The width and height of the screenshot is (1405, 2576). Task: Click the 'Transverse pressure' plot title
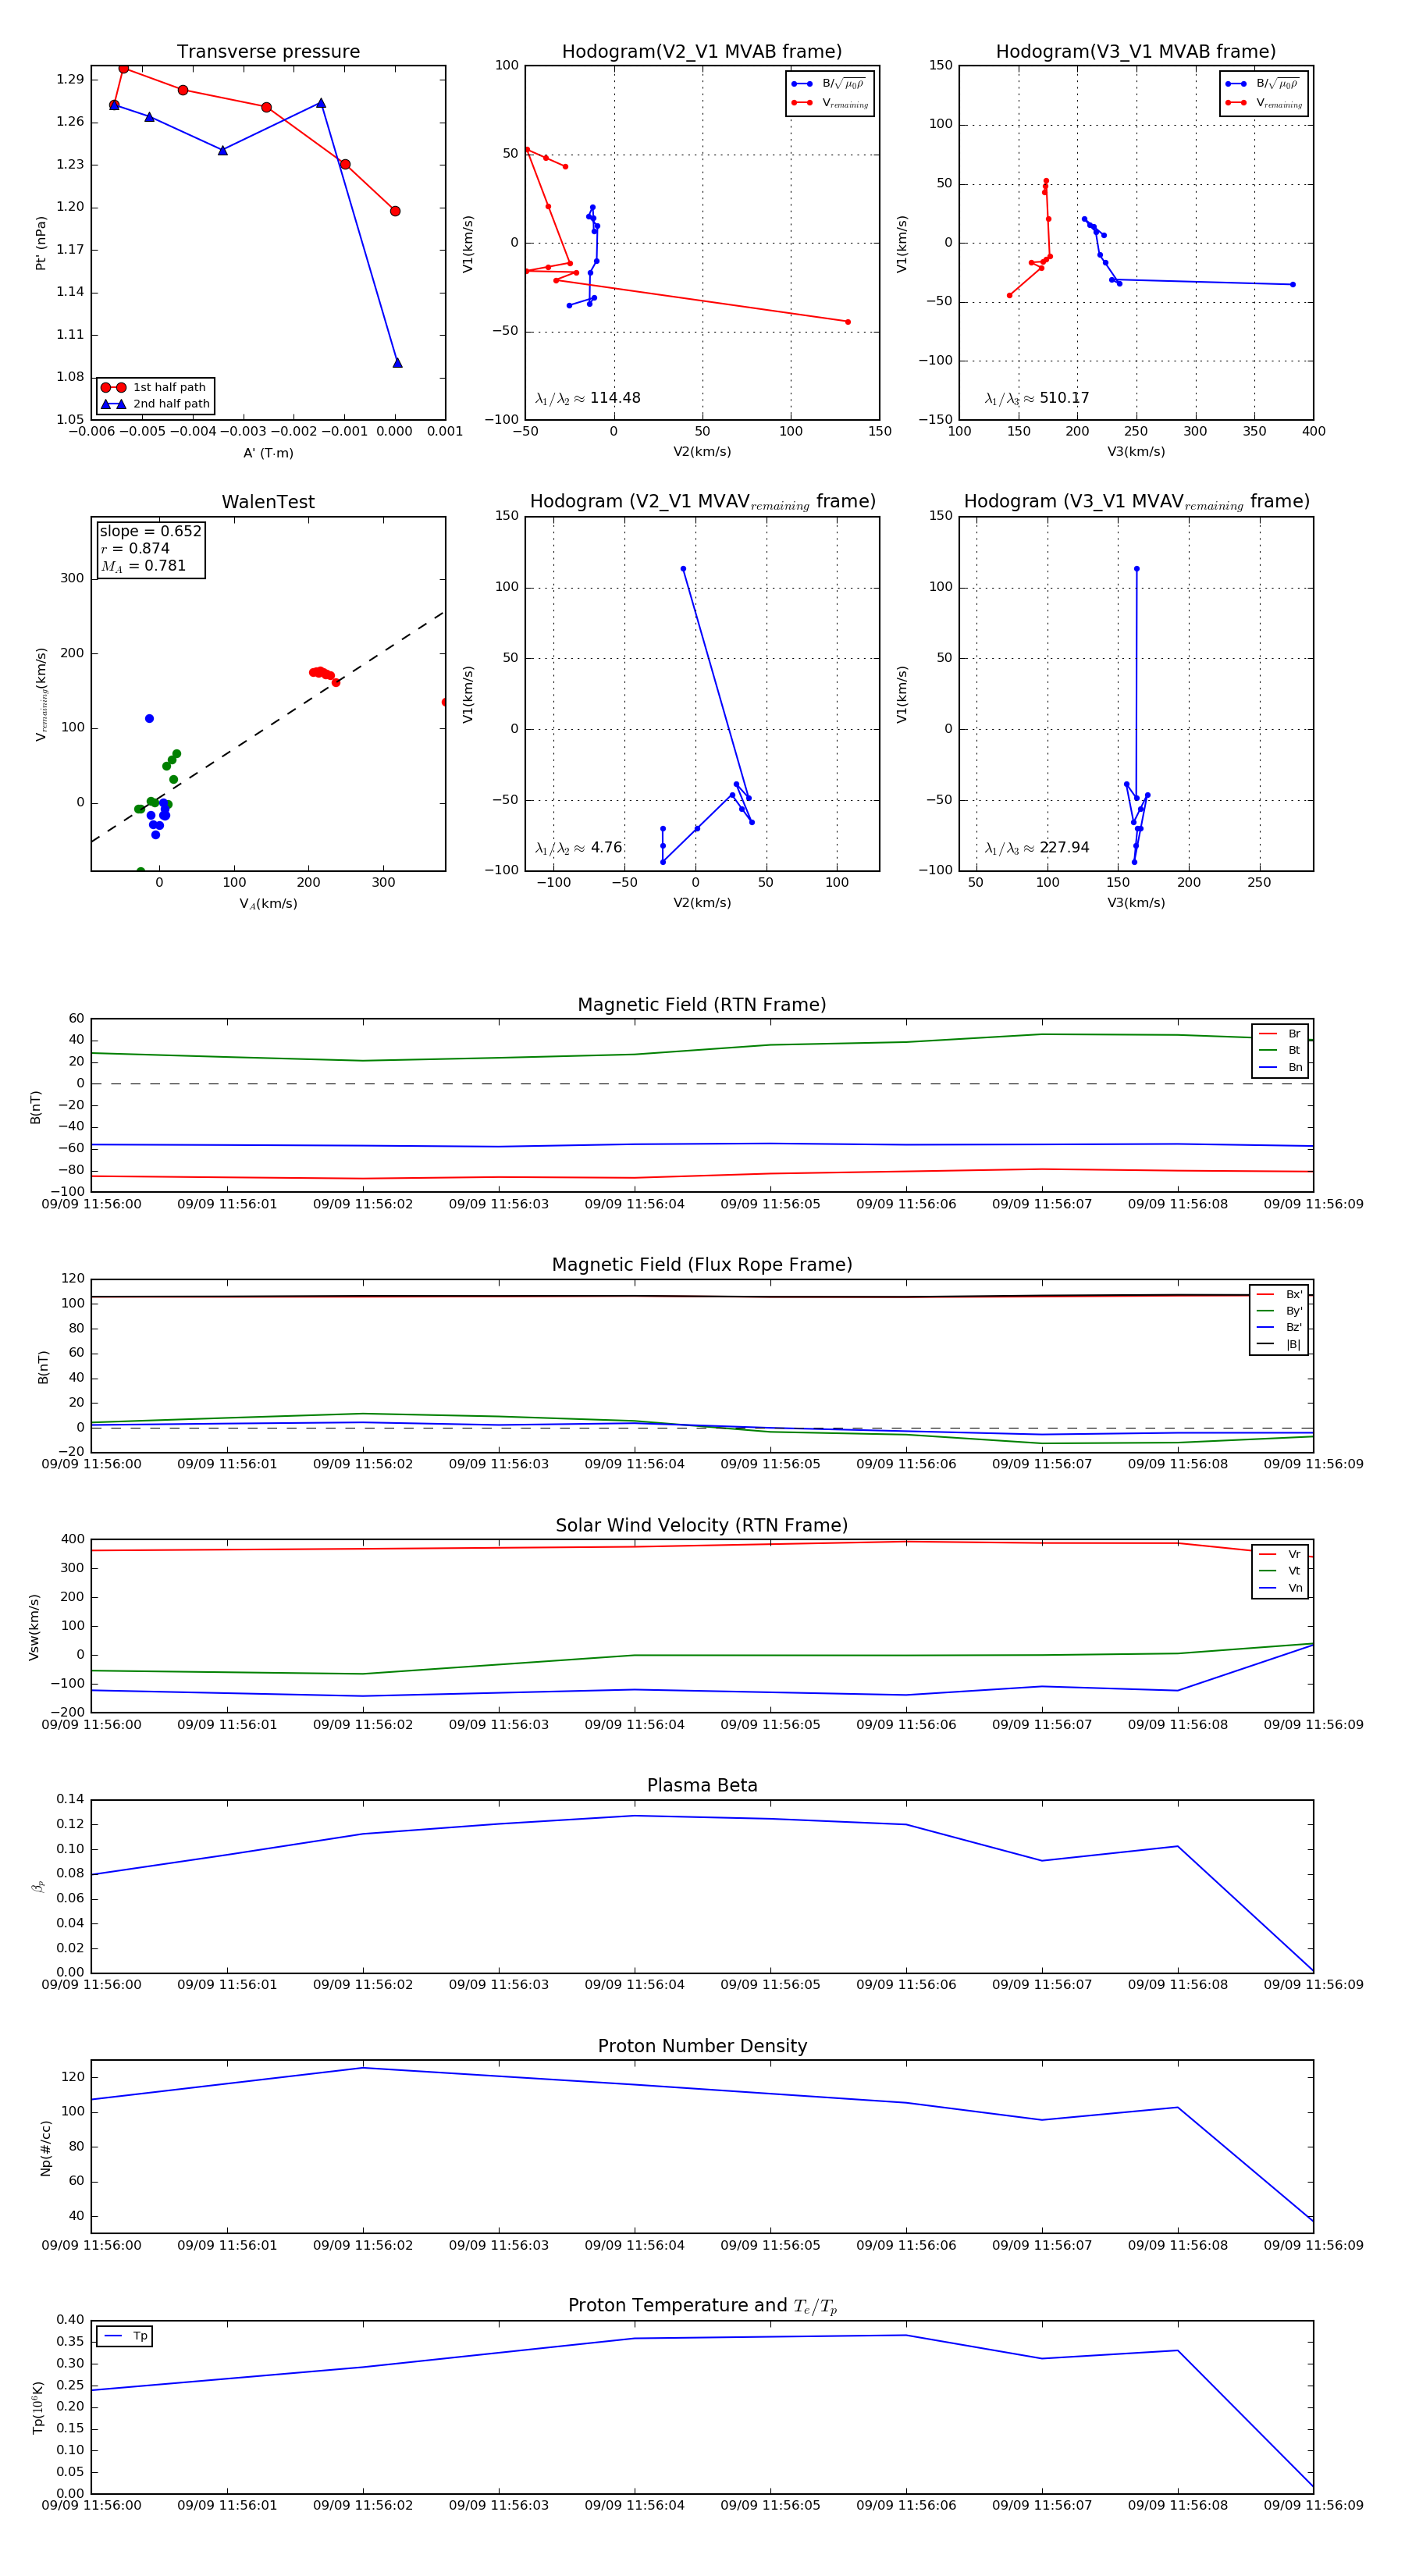[268, 52]
